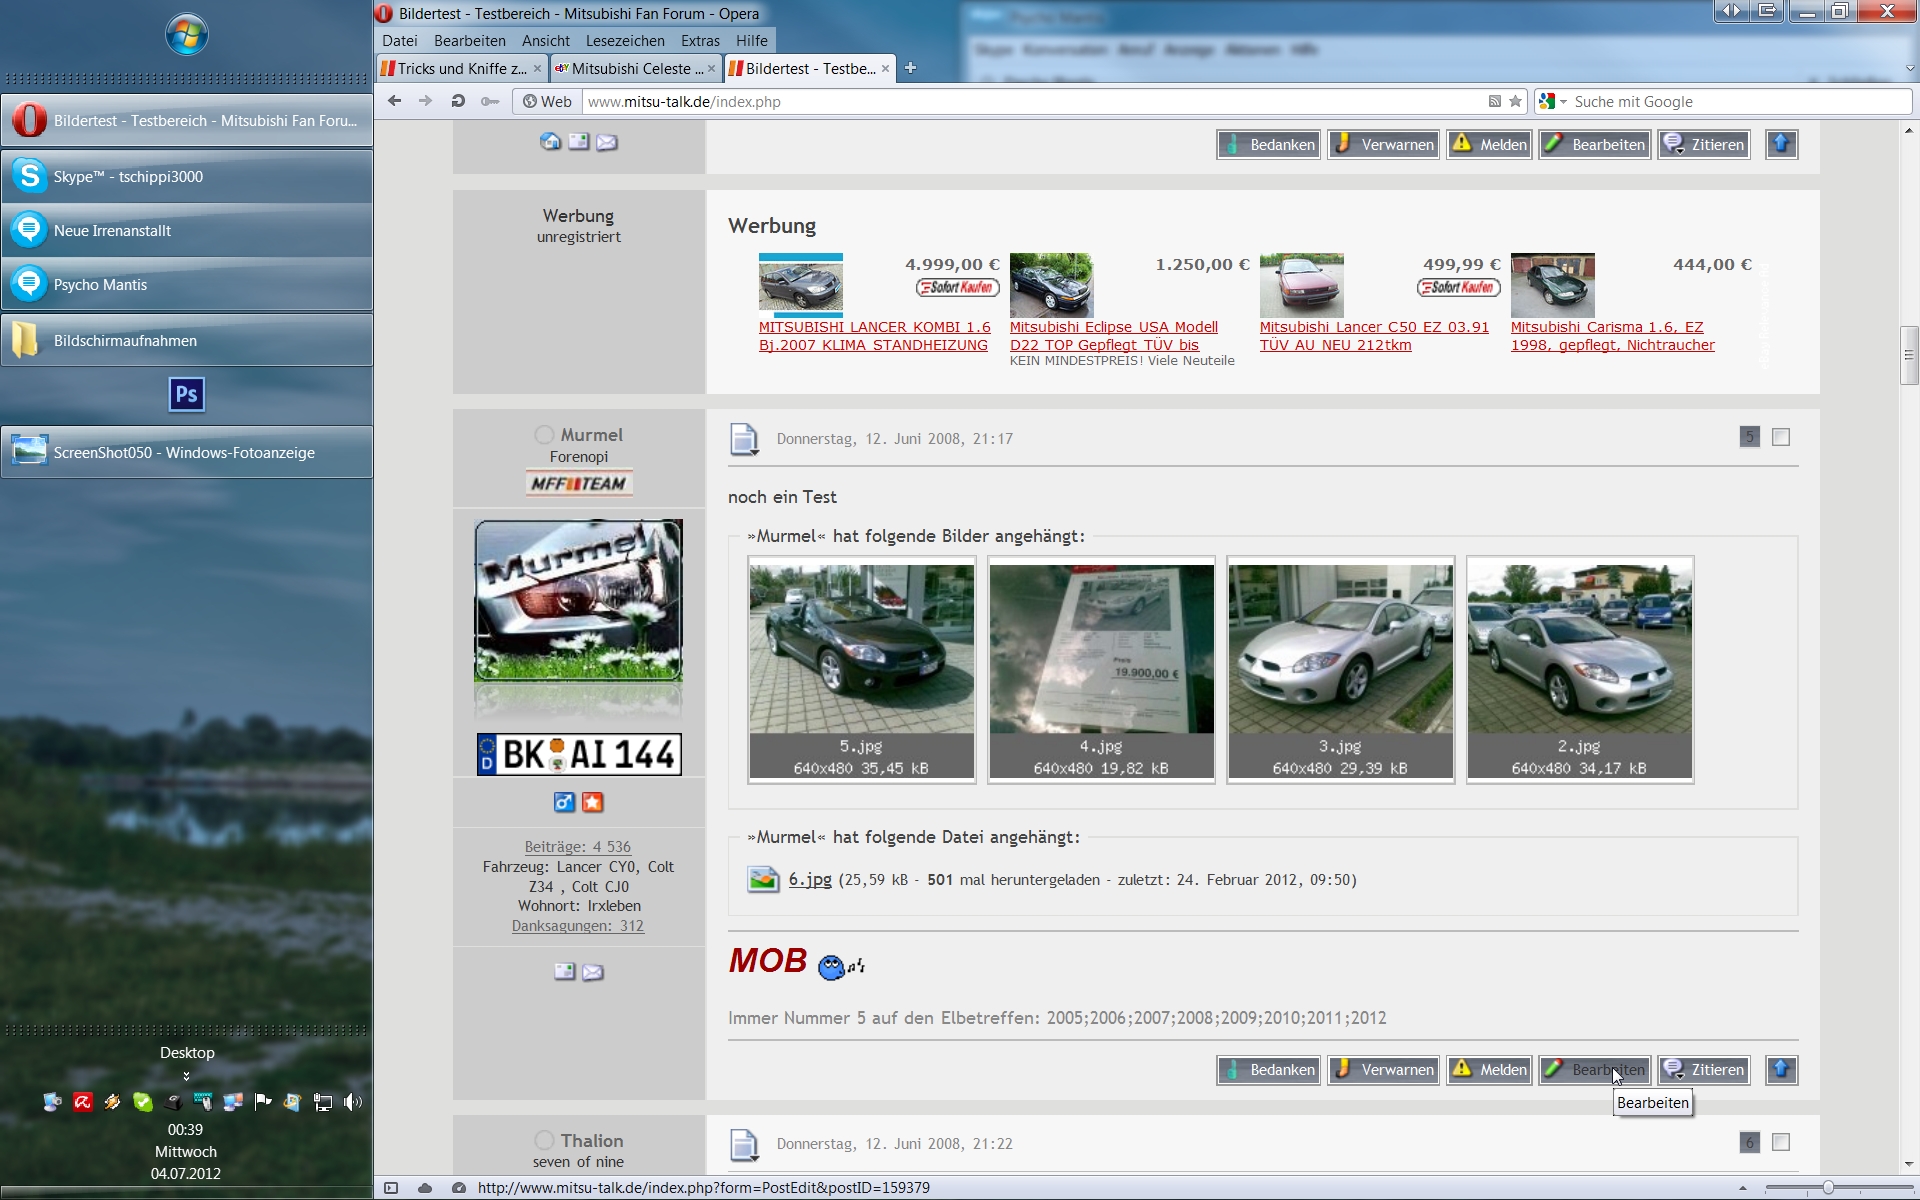Viewport: 1920px width, 1200px height.
Task: Click the page vertical scrollbar thumb
Action: 1908,355
